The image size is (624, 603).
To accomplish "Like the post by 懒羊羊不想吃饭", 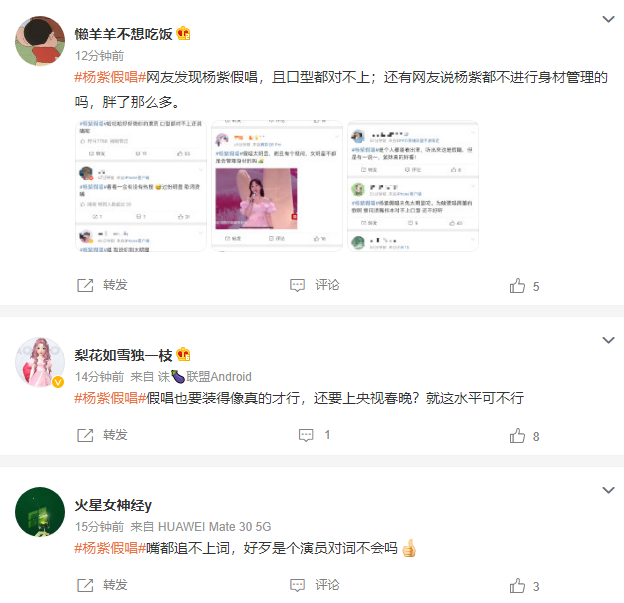I will 524,286.
